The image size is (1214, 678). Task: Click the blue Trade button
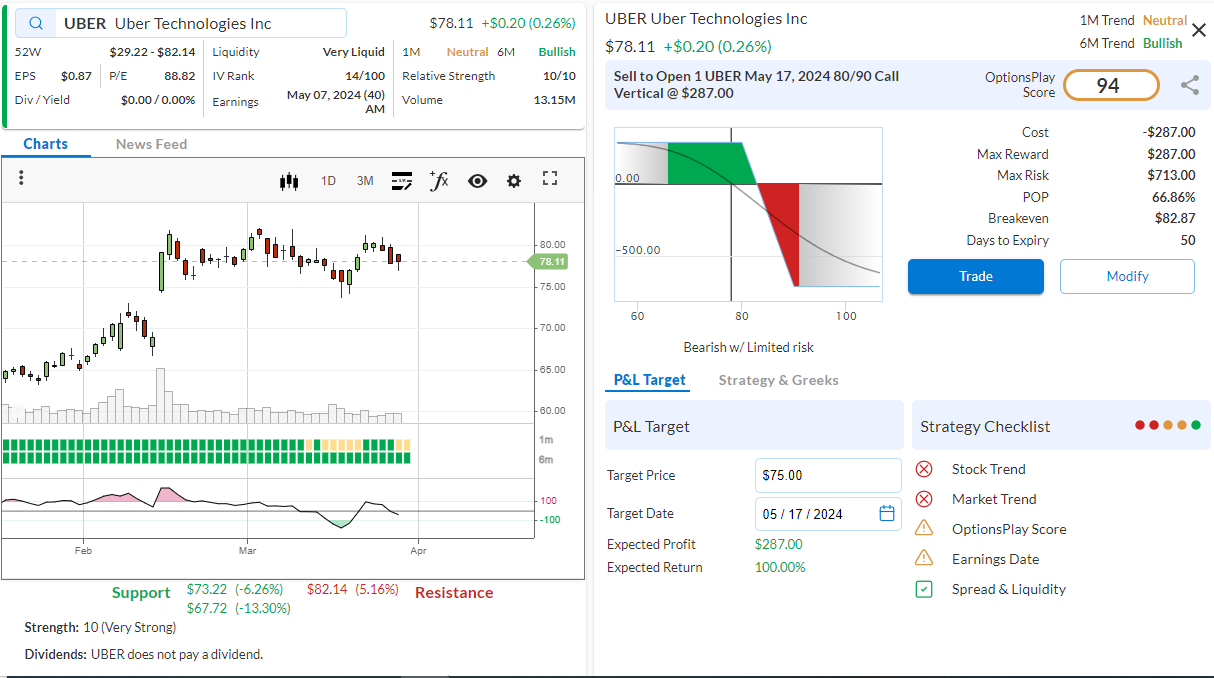point(976,276)
